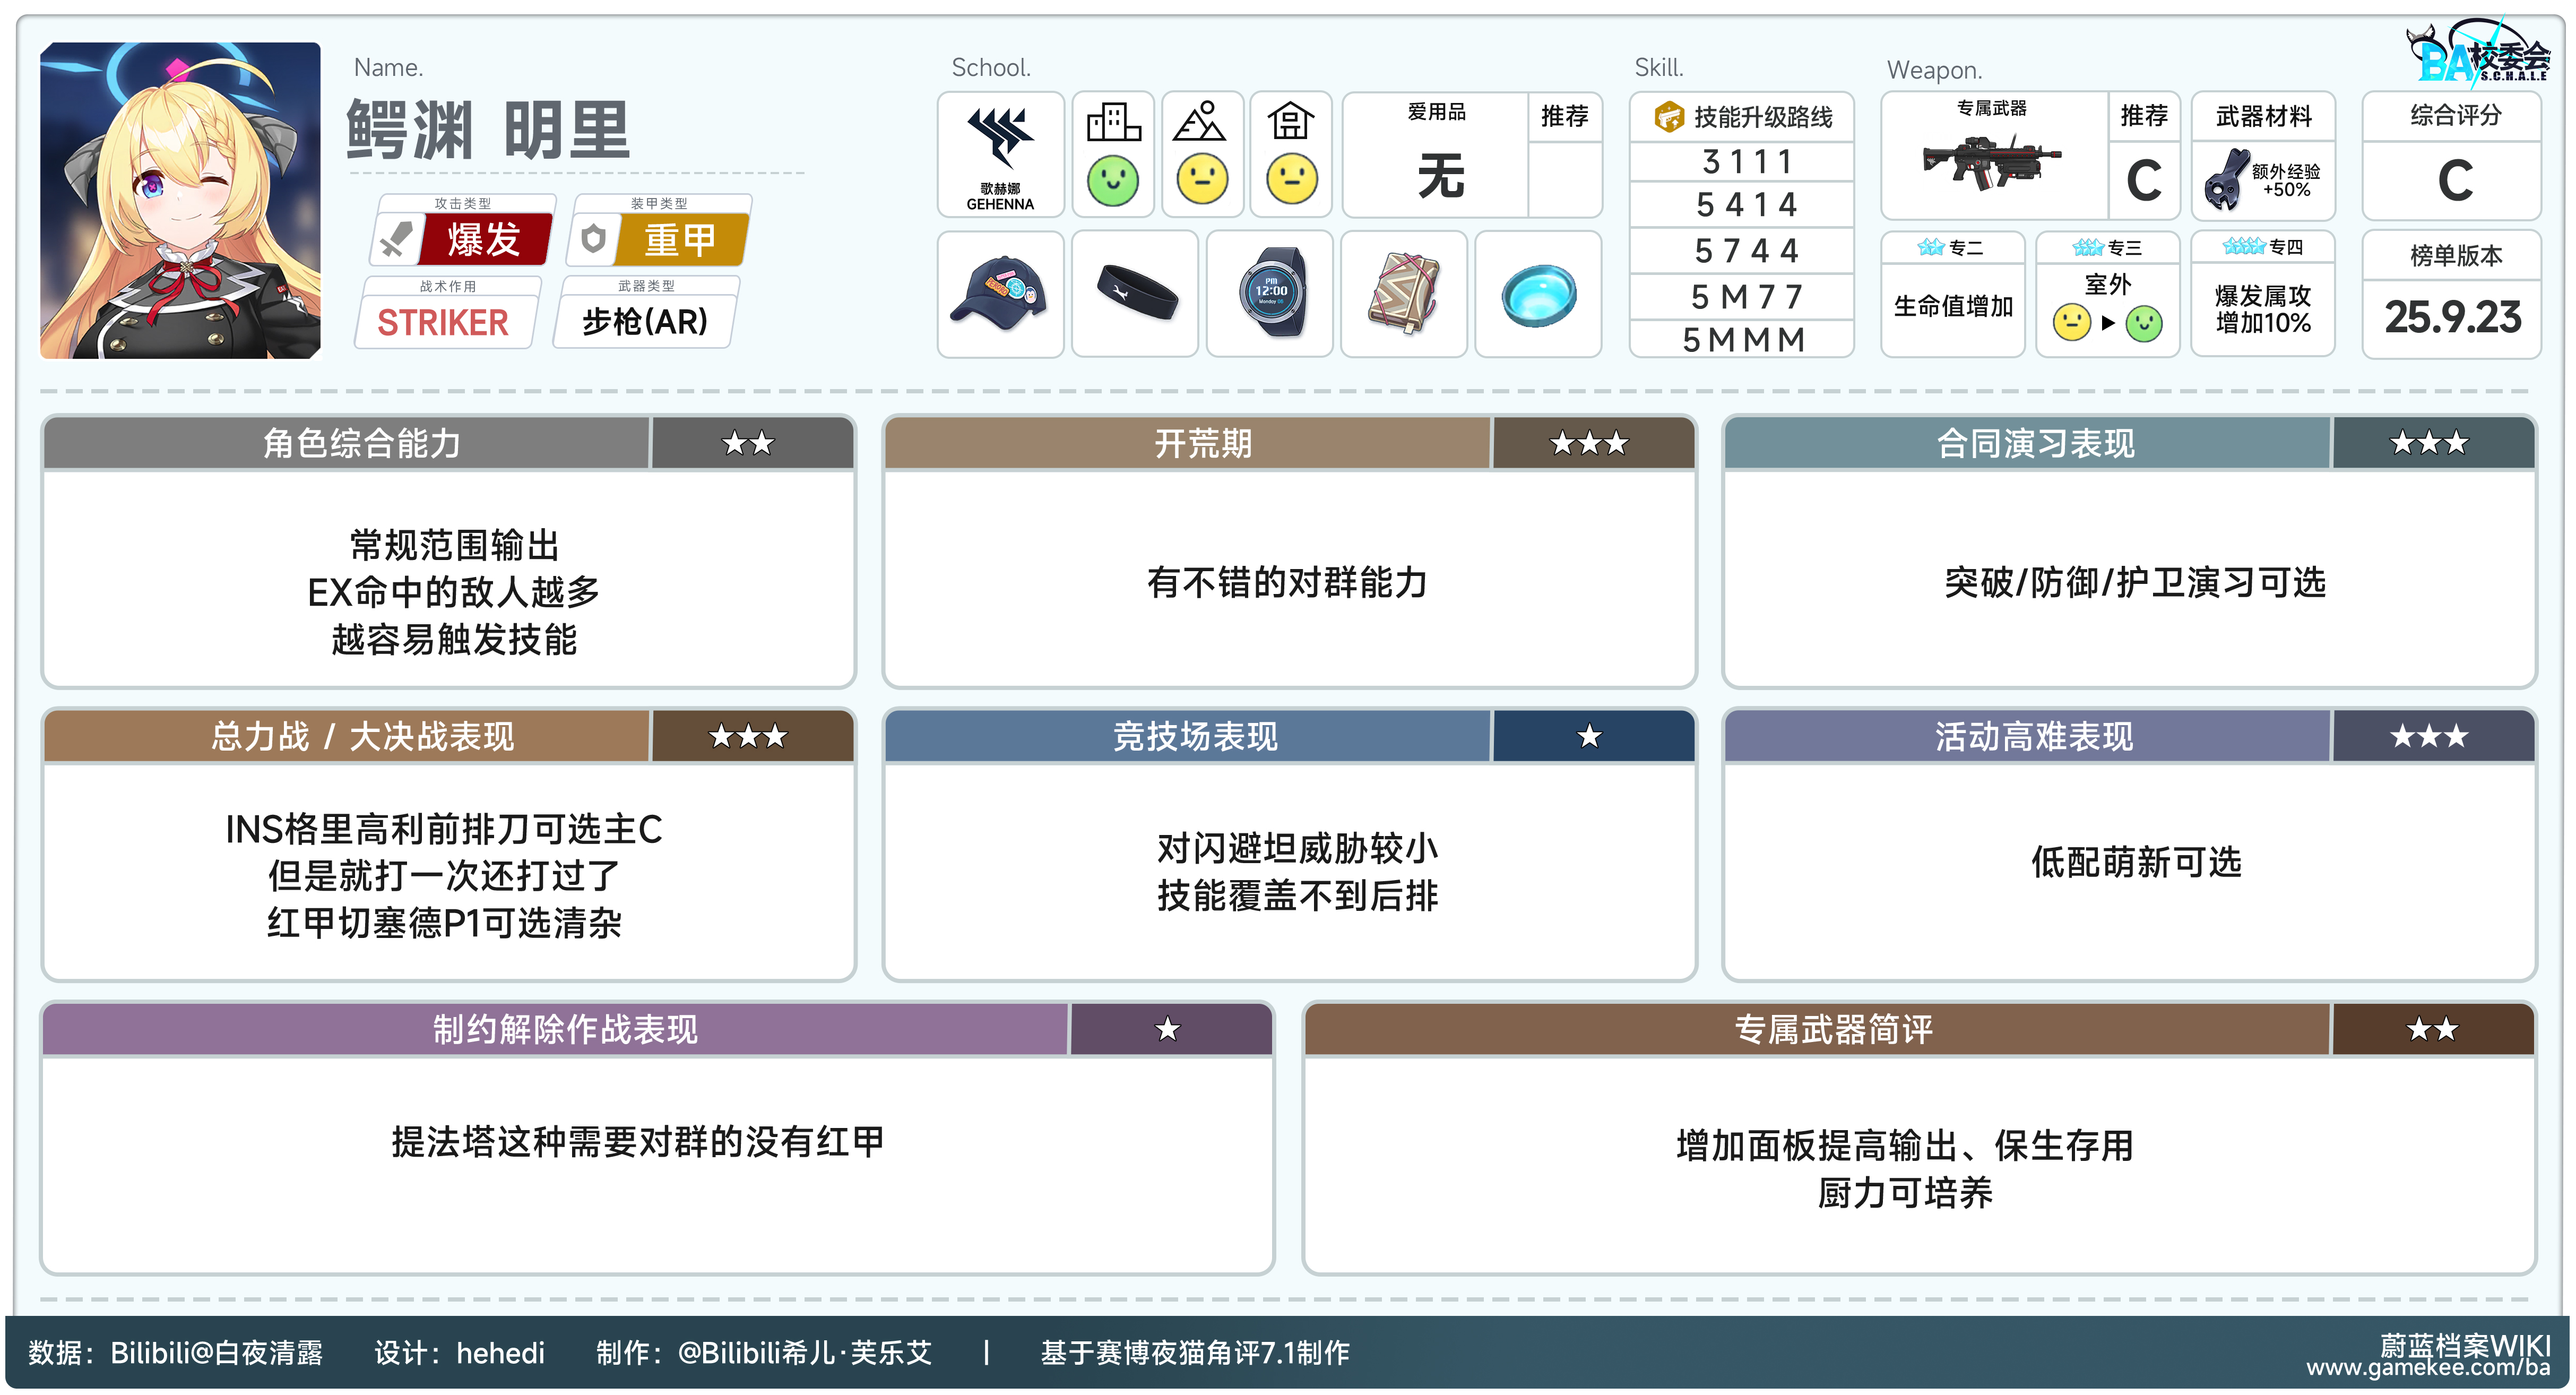The width and height of the screenshot is (2576, 1395).
Task: Open the 竞技场表现 section header
Action: (1195, 737)
